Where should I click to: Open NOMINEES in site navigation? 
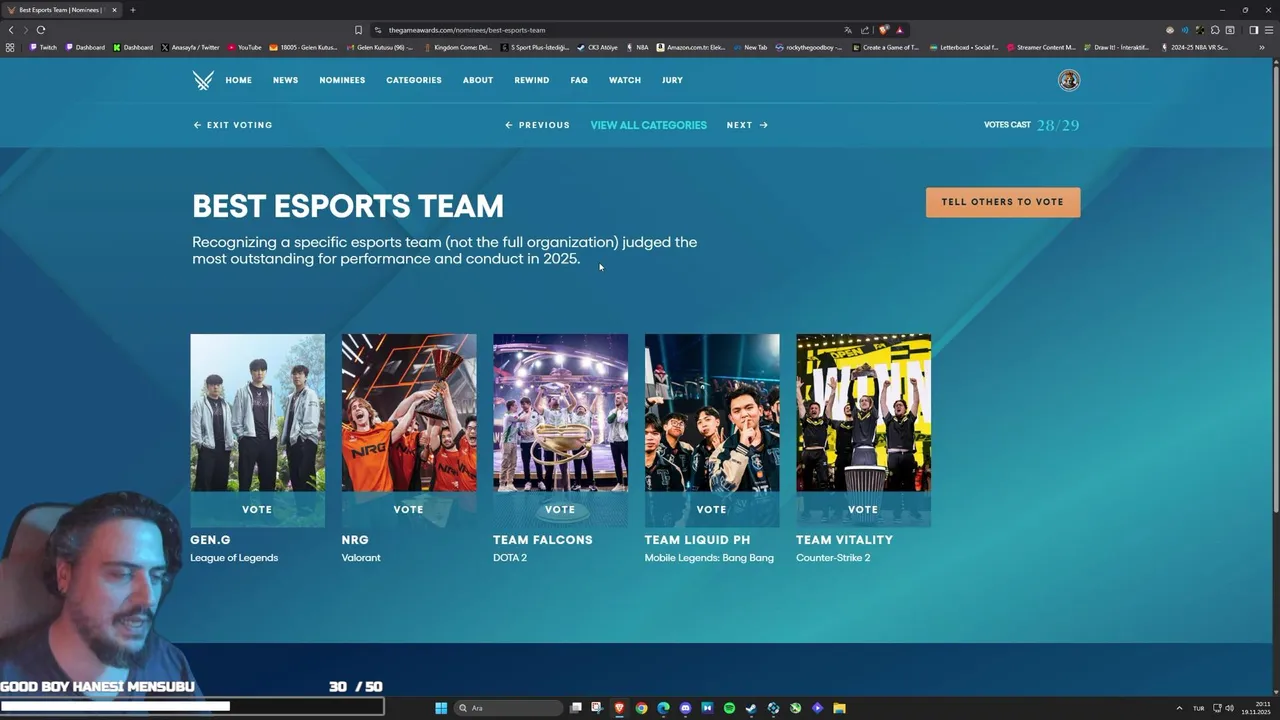342,80
